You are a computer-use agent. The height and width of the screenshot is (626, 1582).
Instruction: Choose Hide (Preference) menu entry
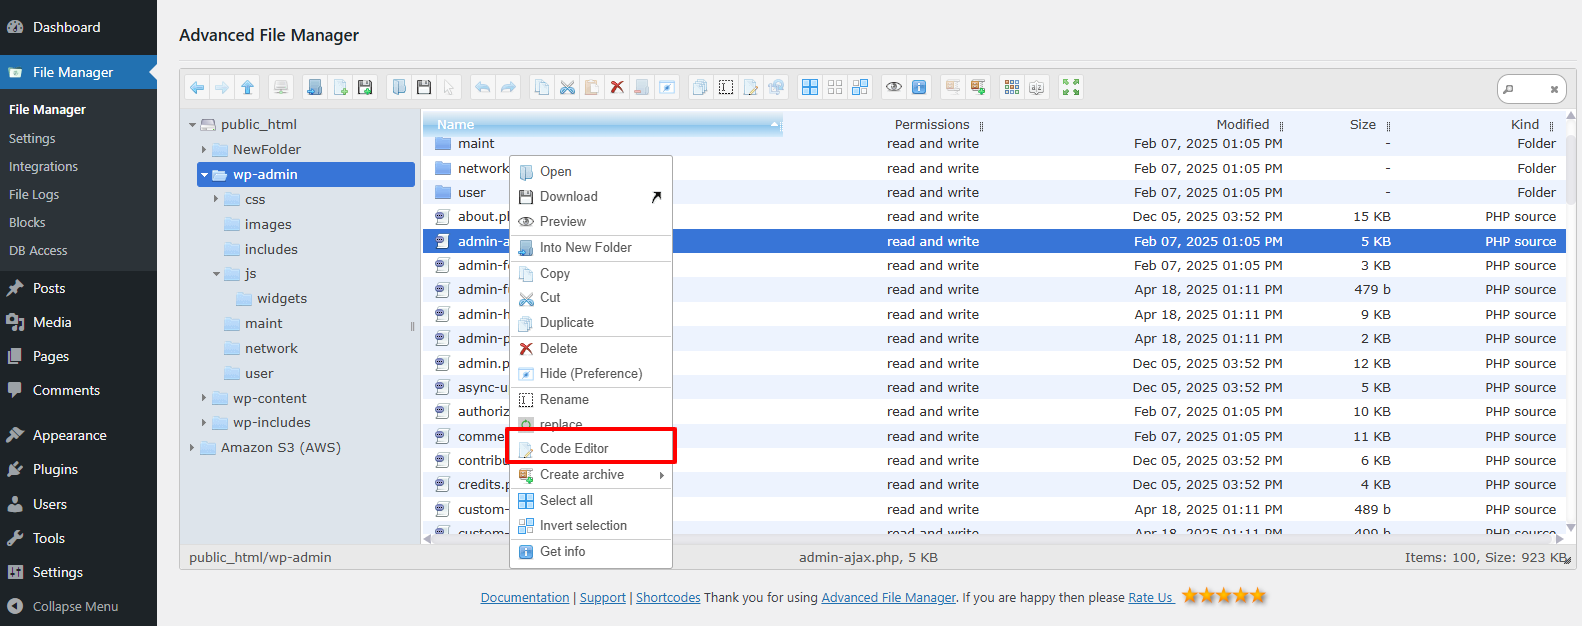click(591, 374)
